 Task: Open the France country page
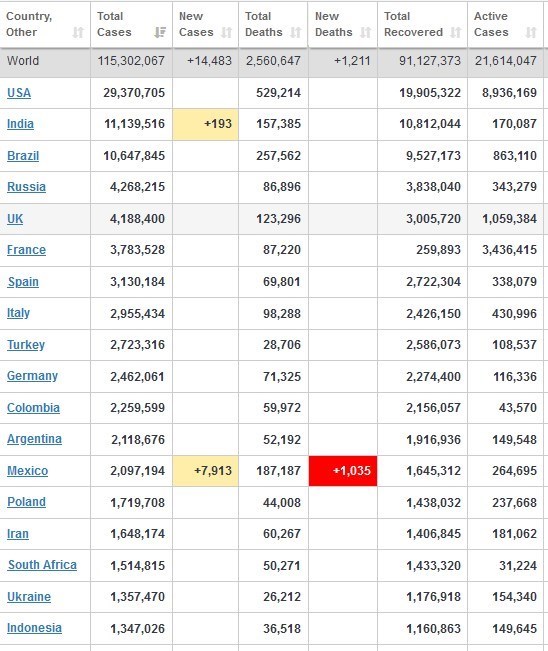click(x=27, y=250)
